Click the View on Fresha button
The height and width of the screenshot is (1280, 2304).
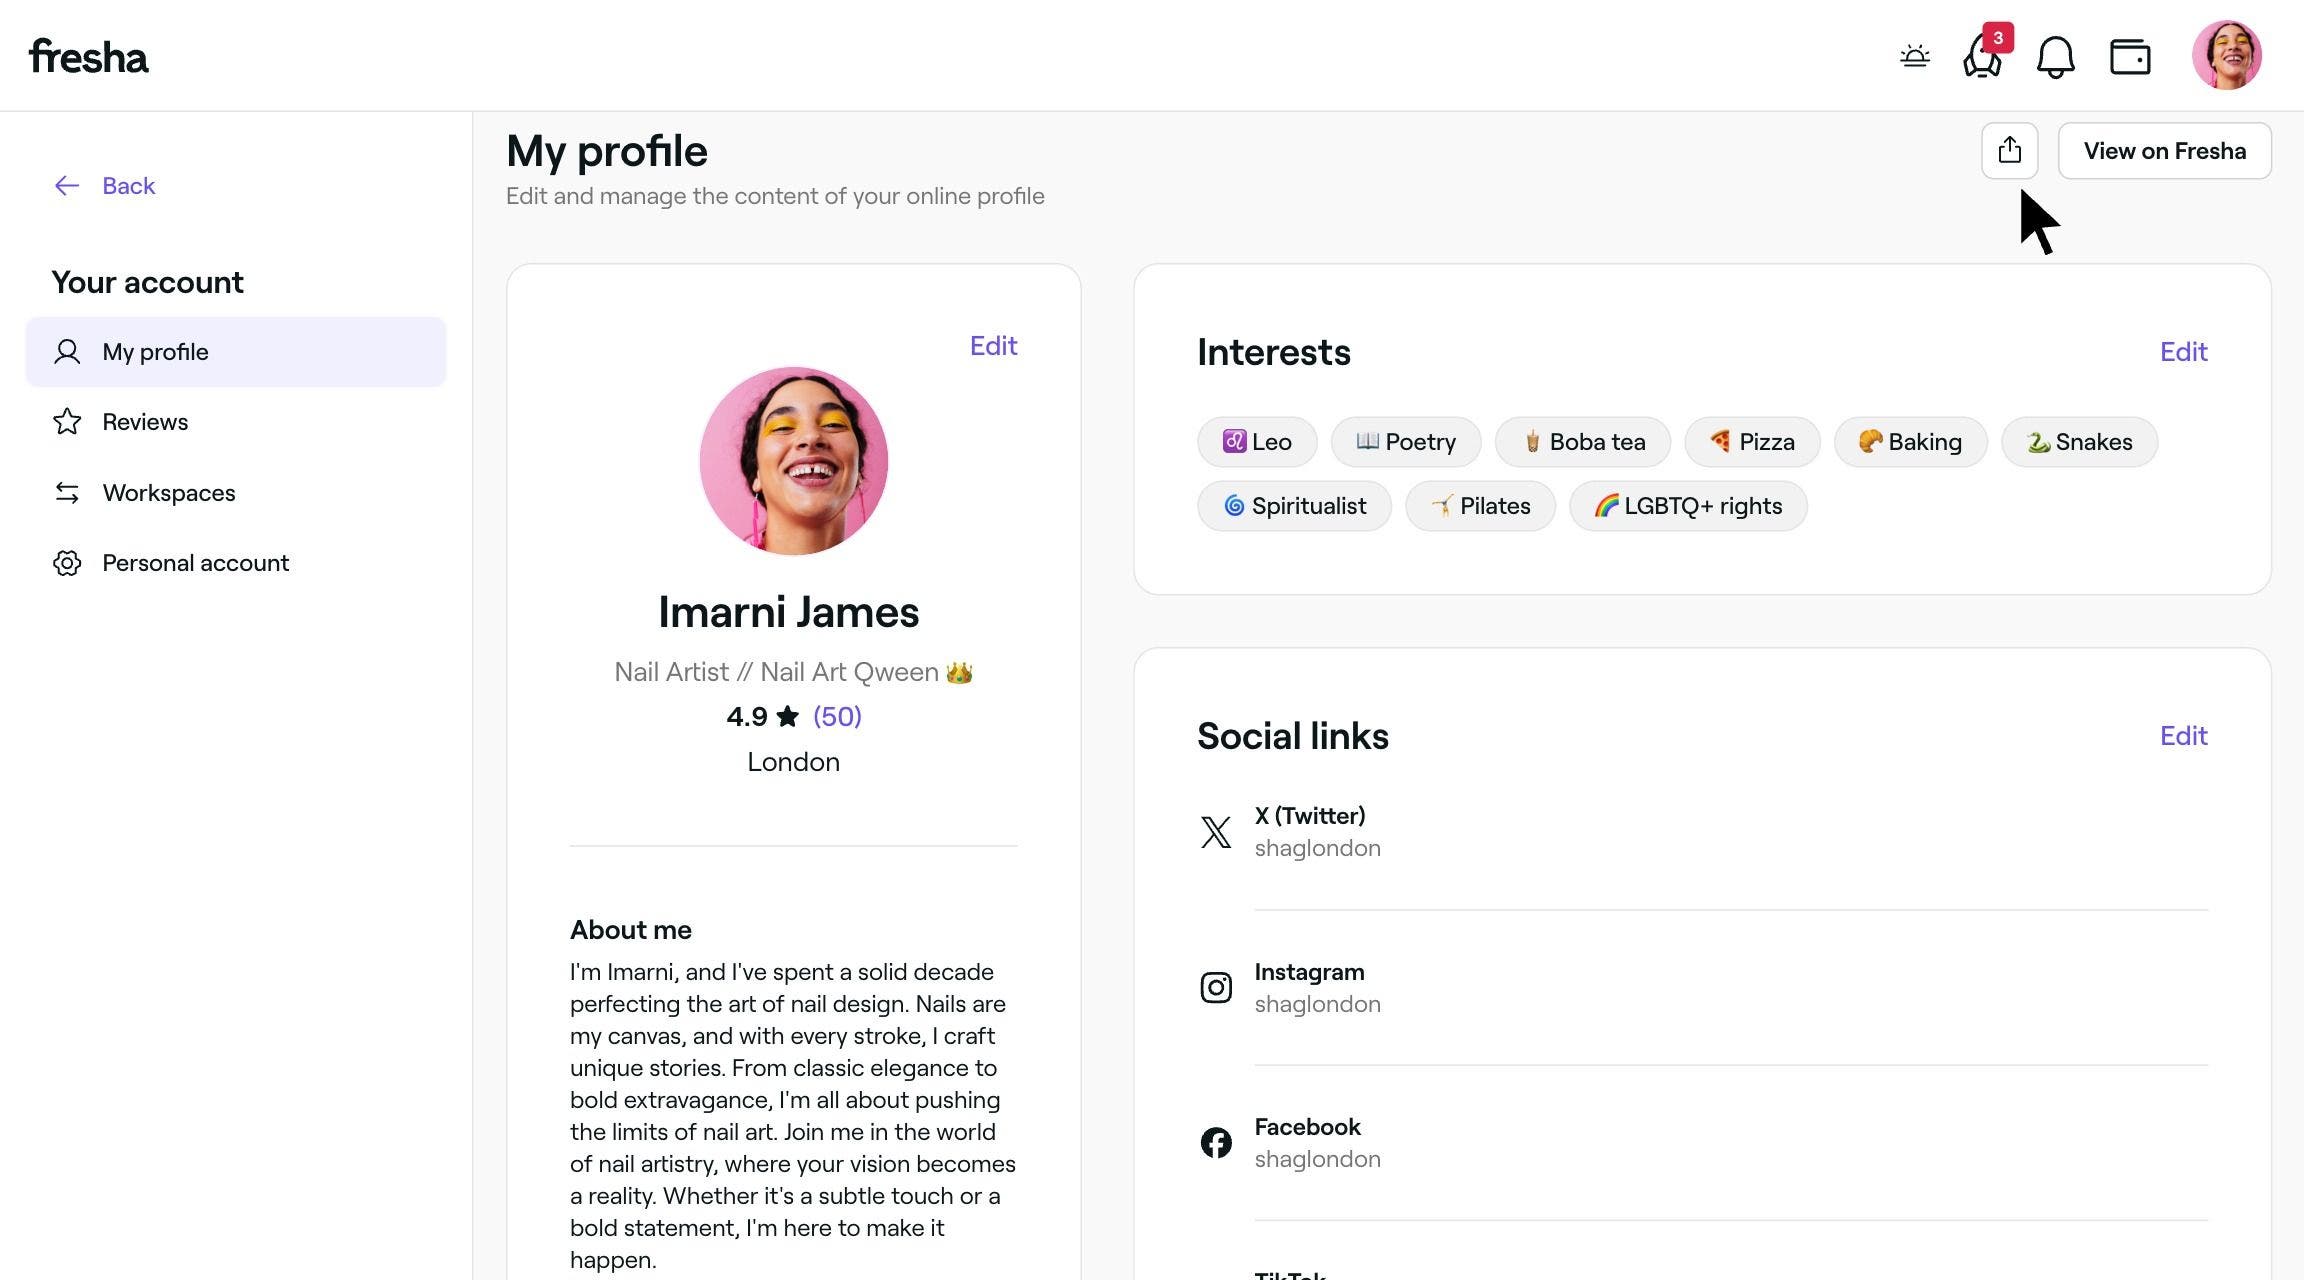[x=2165, y=151]
